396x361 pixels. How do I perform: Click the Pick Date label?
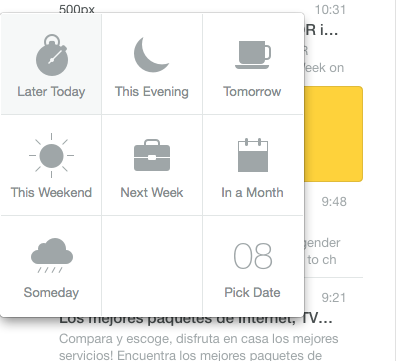pyautogui.click(x=252, y=293)
